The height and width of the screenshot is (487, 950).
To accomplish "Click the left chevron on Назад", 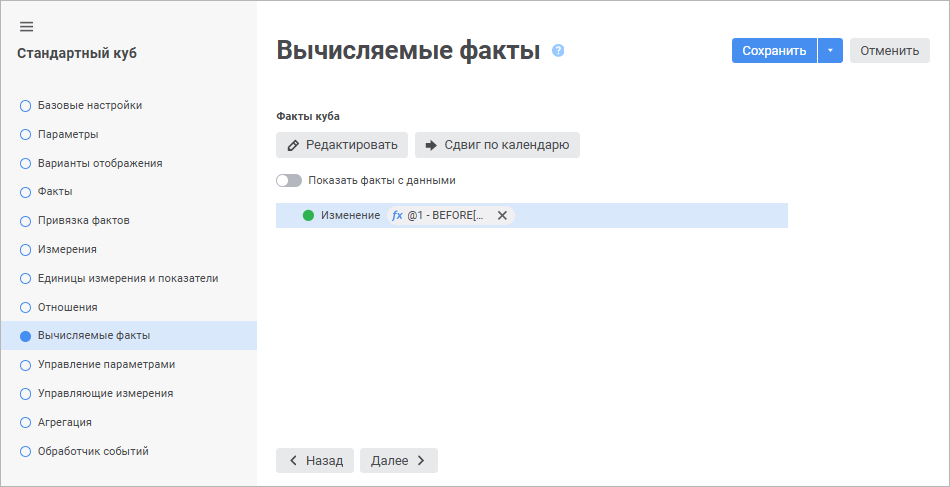I will [x=293, y=460].
